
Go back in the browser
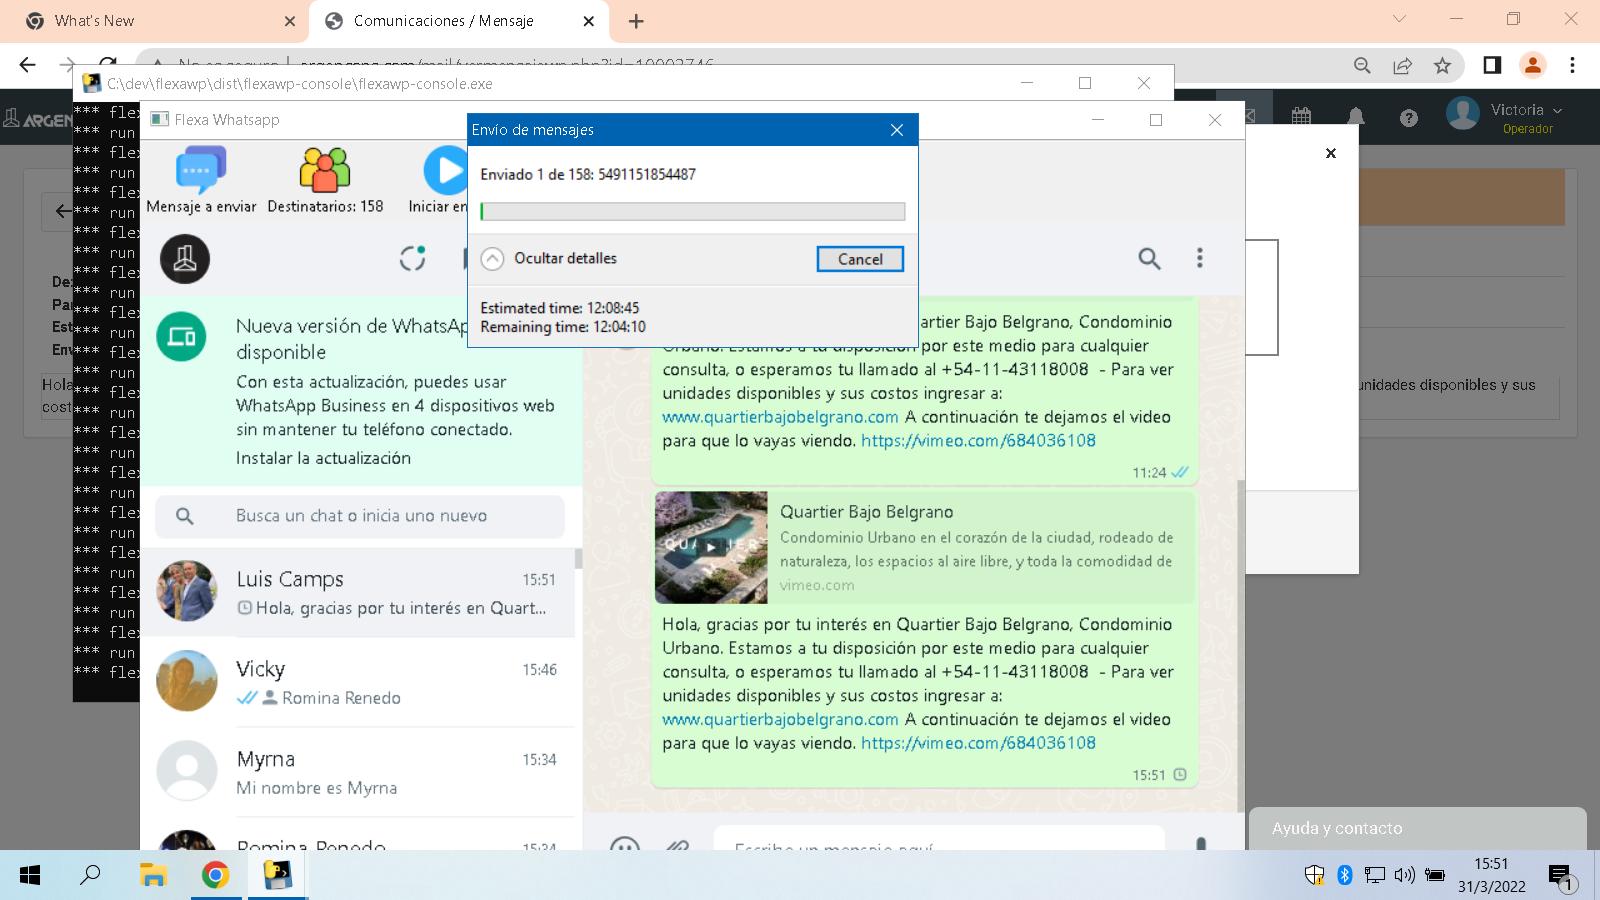27,65
